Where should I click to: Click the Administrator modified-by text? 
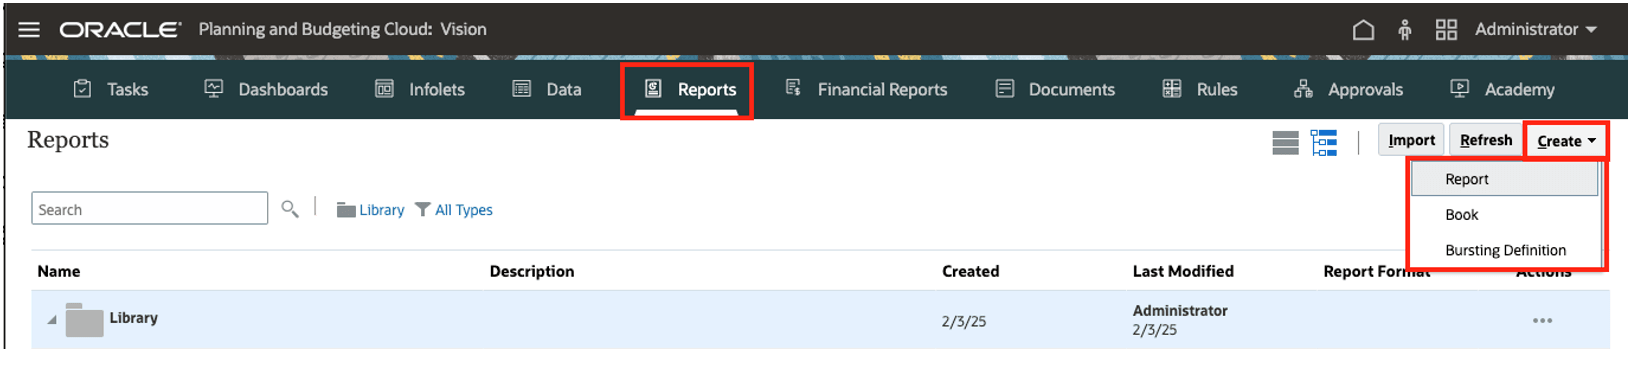point(1180,311)
